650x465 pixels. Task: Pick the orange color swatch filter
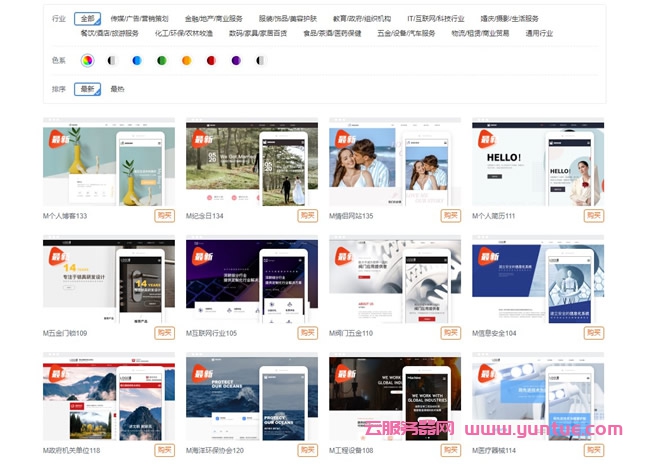[186, 61]
